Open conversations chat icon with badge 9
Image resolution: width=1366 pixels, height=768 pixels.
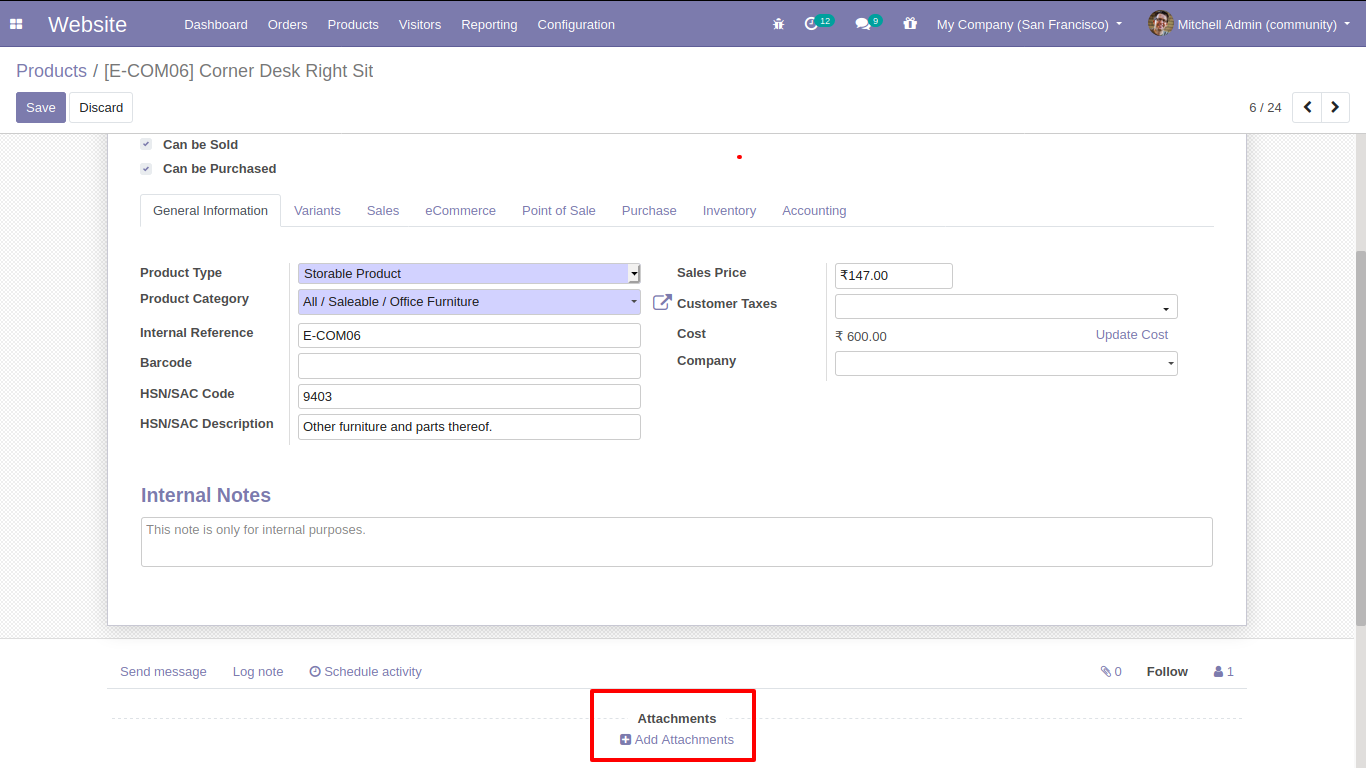tap(863, 24)
